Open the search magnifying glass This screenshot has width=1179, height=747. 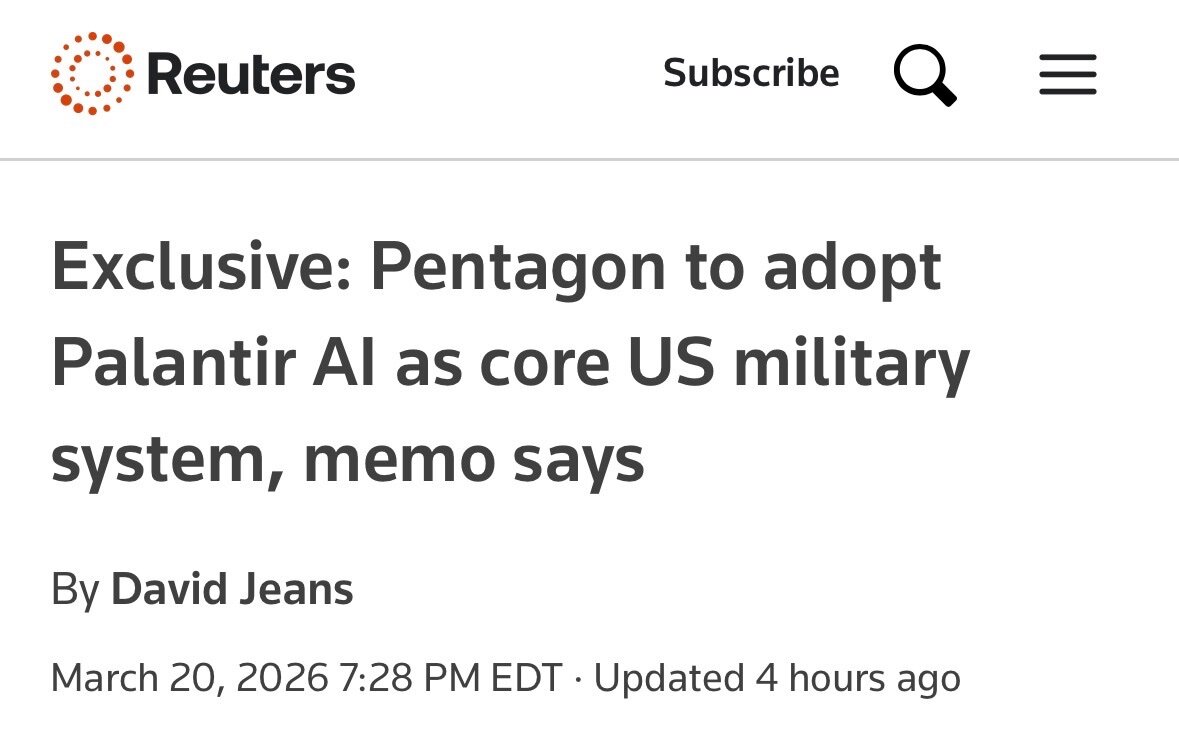pos(925,75)
